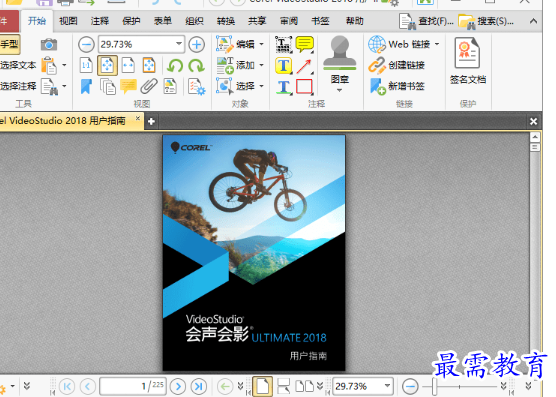Enable continuous page layout

tap(284, 386)
